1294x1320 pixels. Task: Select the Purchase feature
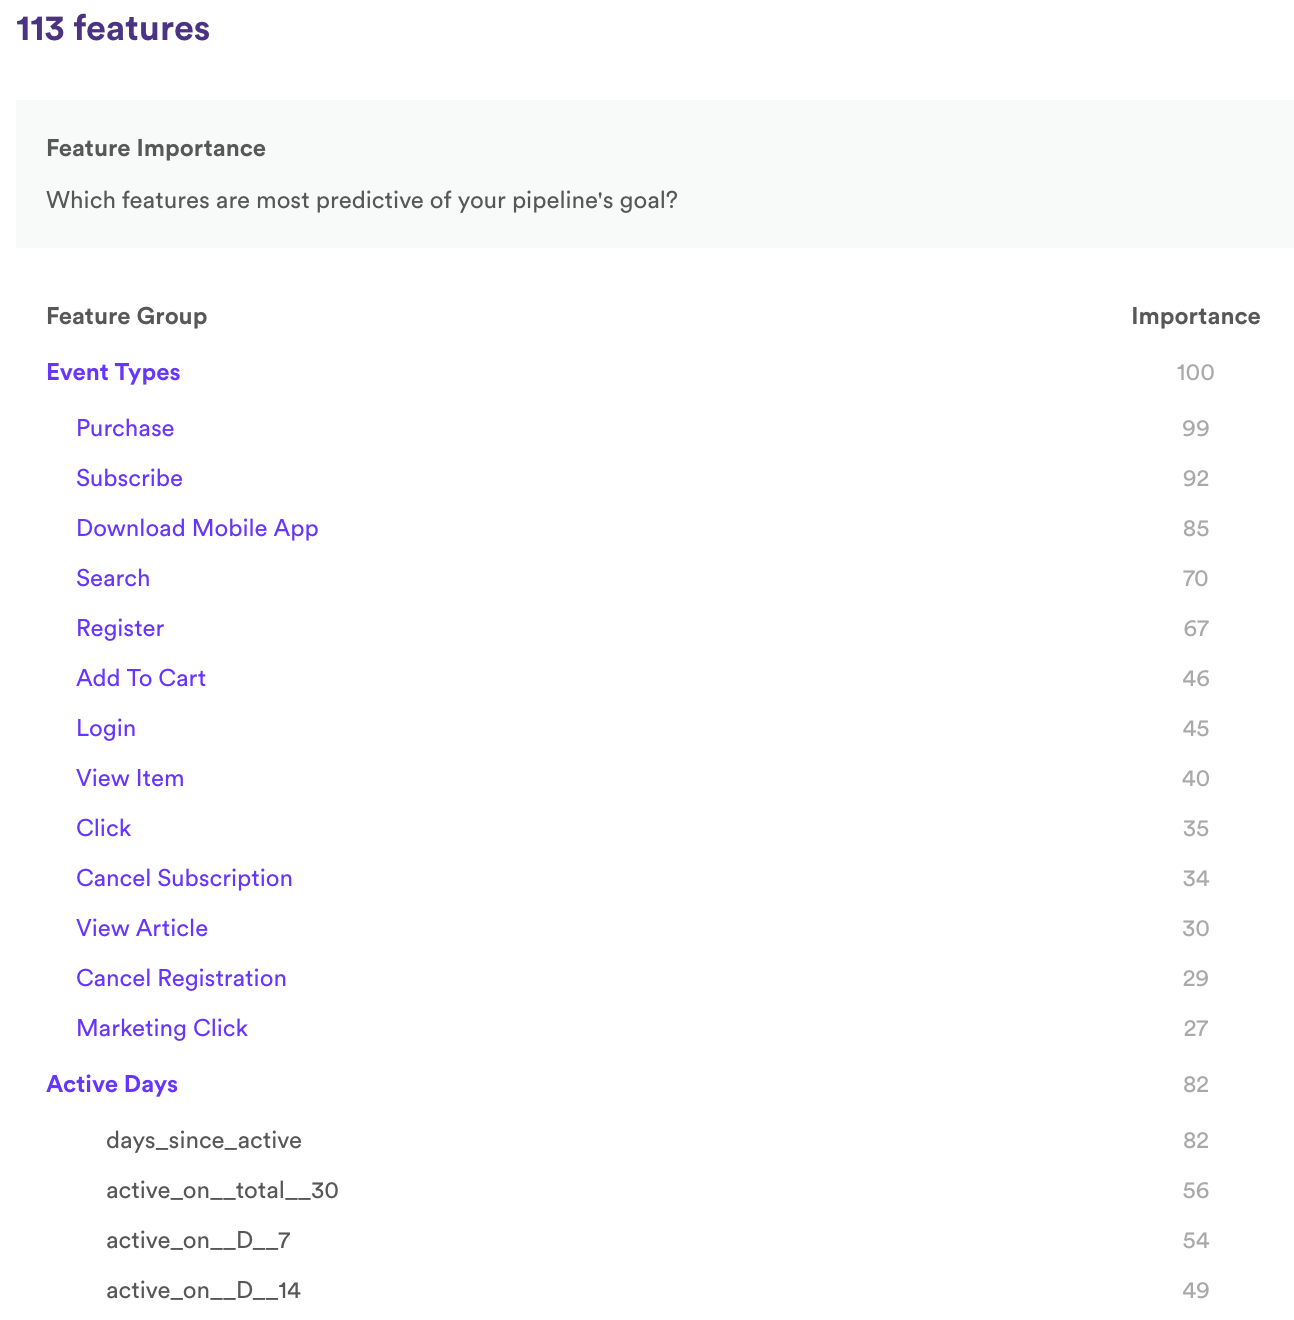125,428
